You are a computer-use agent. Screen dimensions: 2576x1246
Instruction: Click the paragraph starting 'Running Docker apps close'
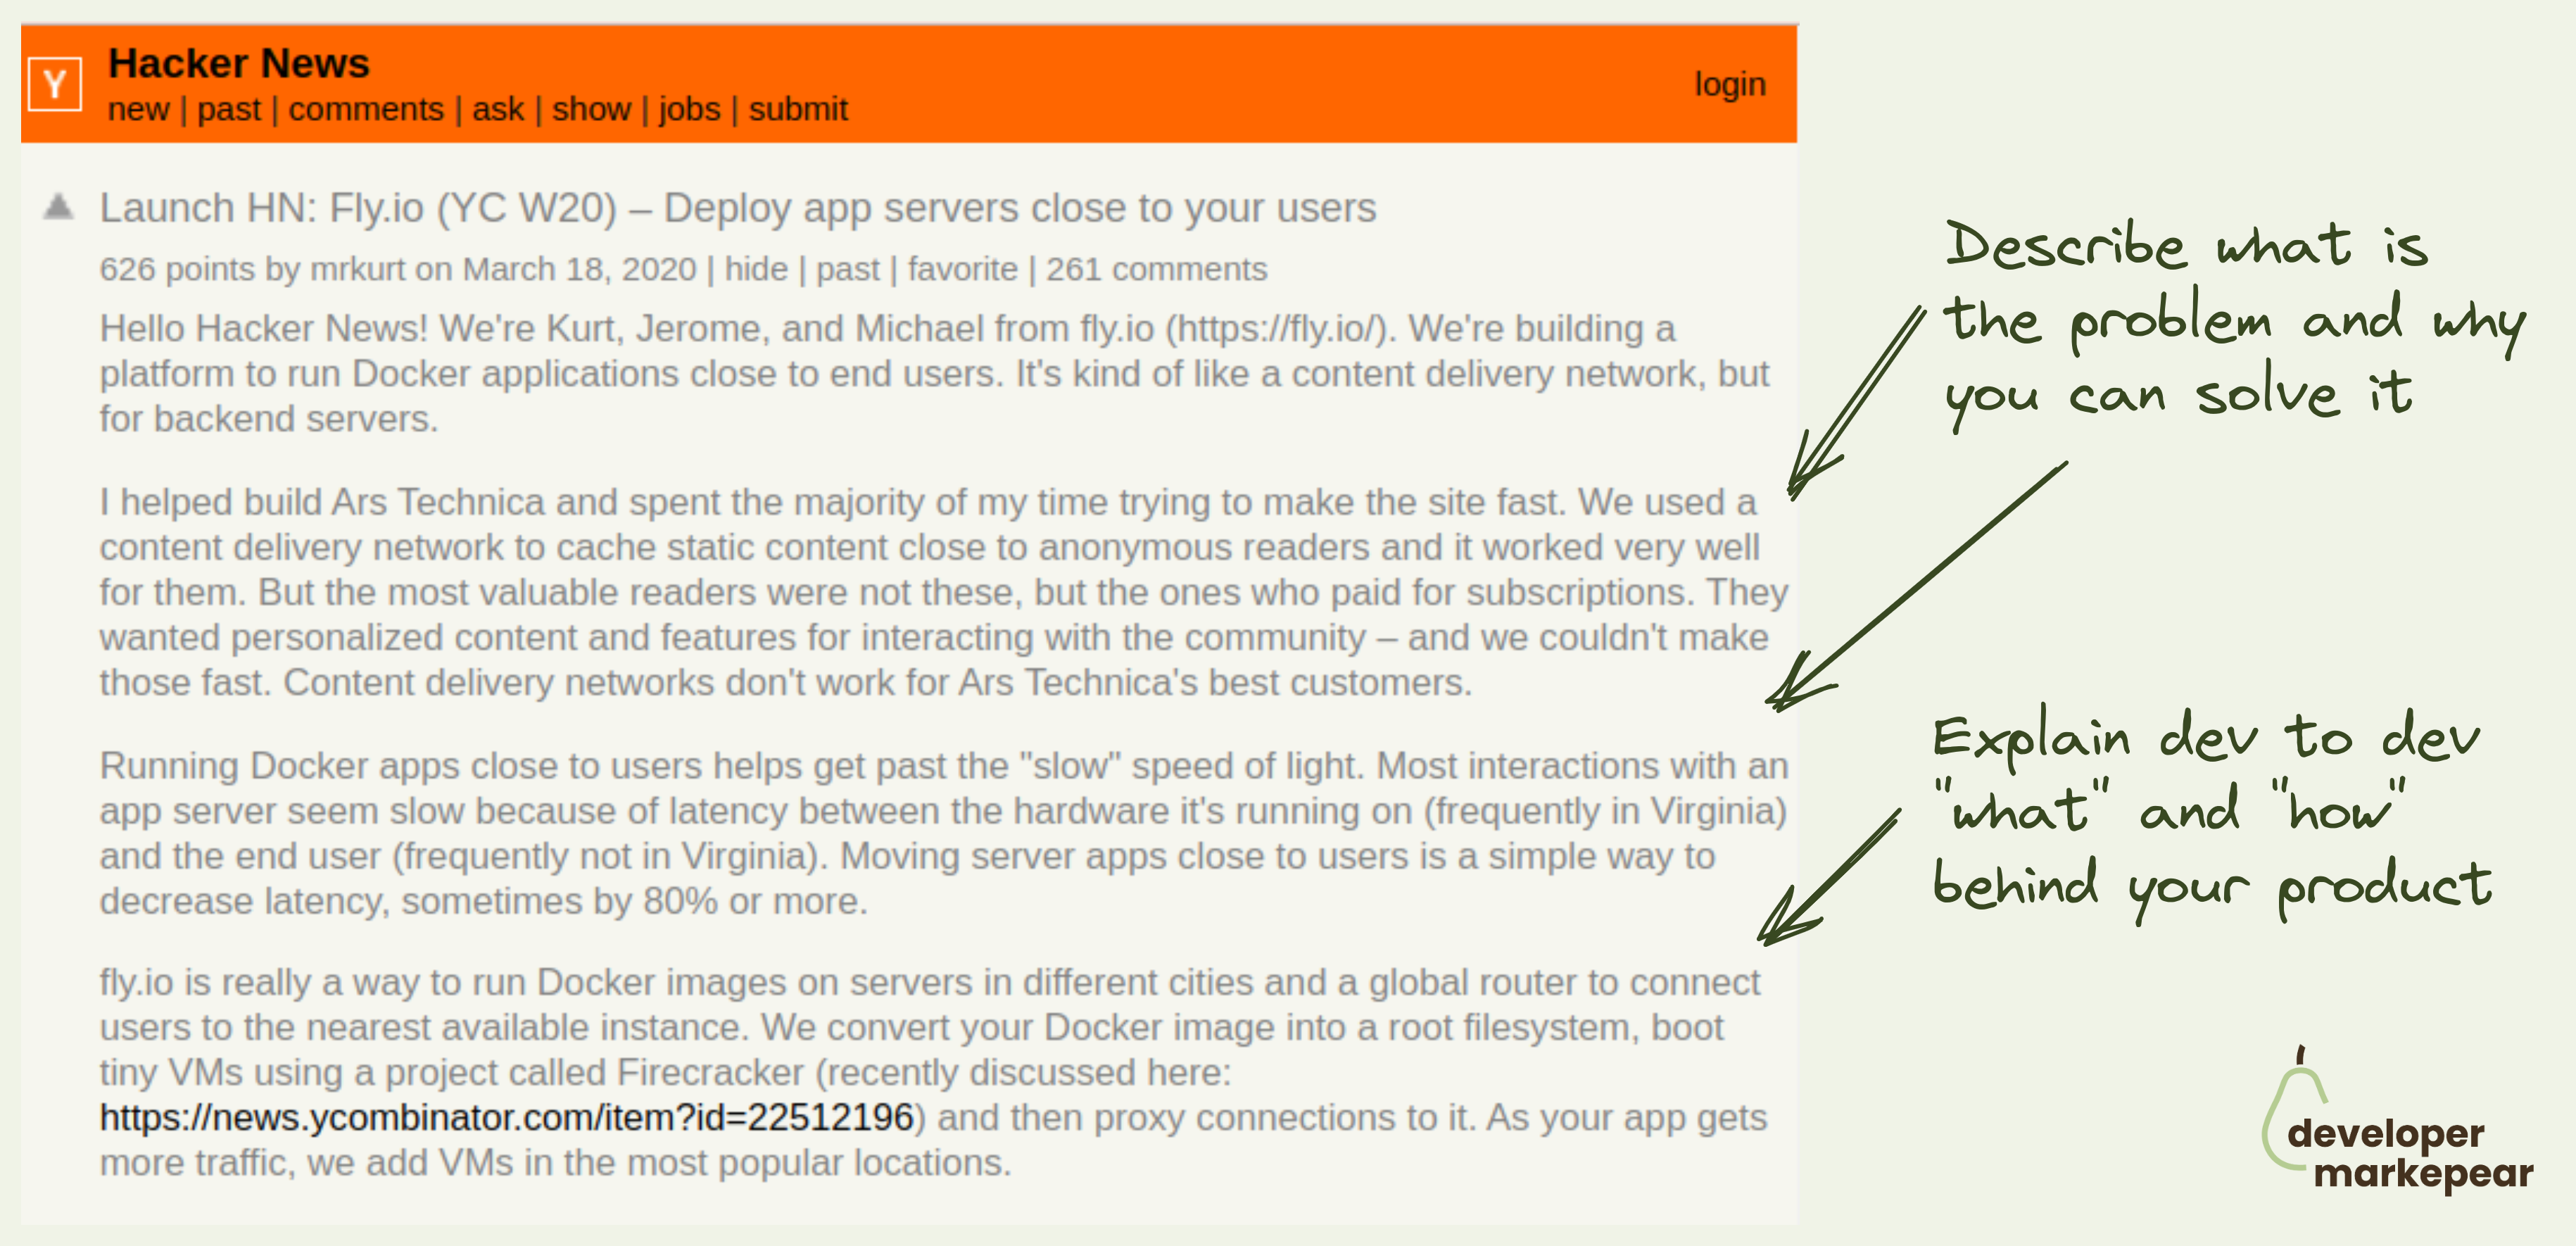pyautogui.click(x=943, y=833)
